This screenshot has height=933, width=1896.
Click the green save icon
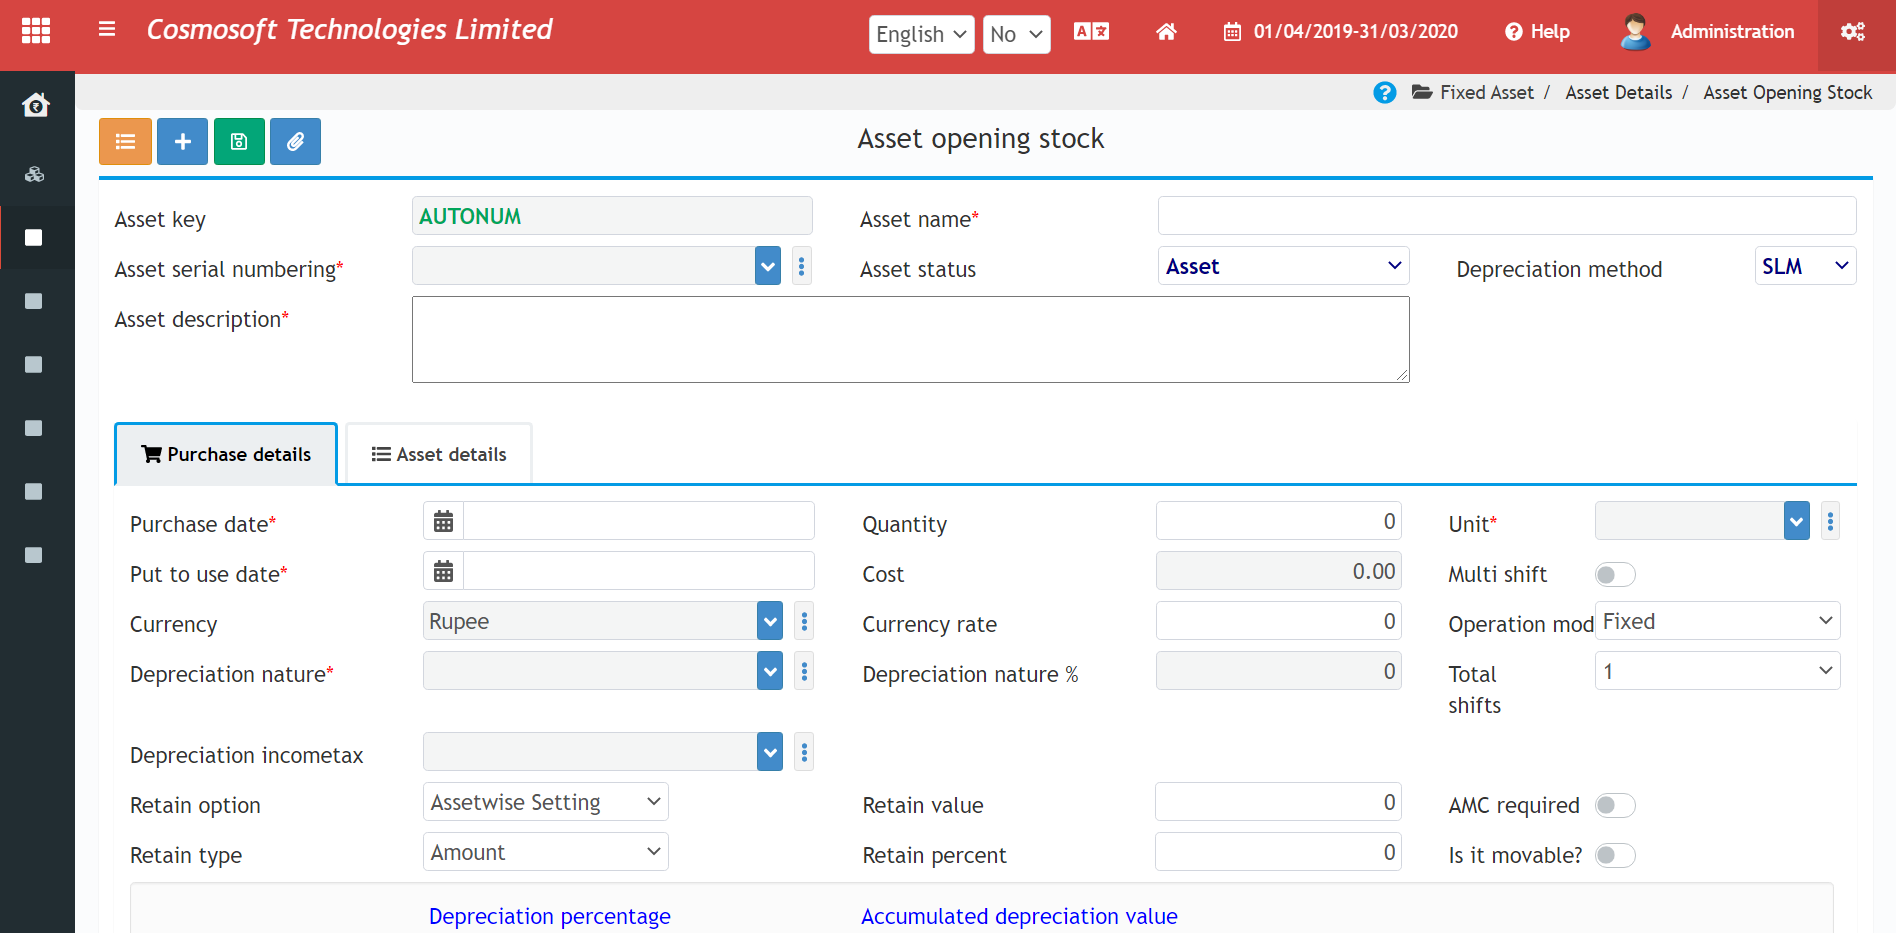(239, 142)
